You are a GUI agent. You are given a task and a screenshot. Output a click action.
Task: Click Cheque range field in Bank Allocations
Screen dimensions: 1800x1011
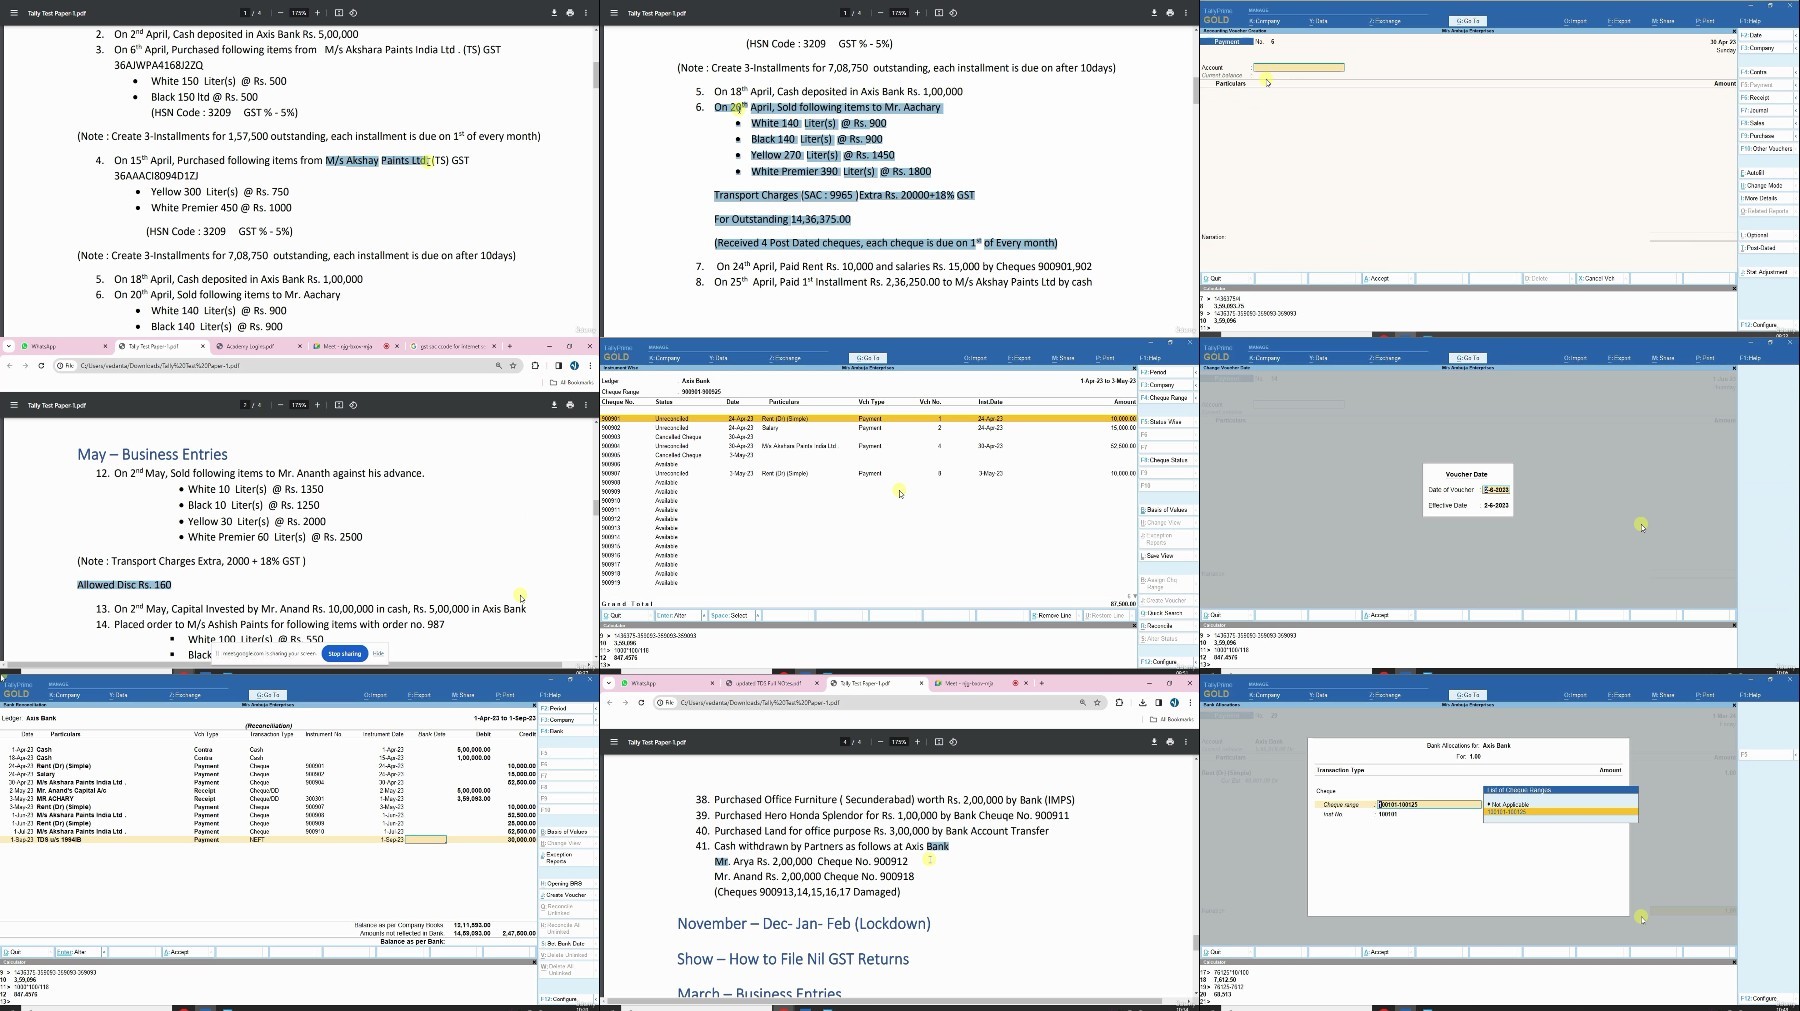coord(1429,805)
